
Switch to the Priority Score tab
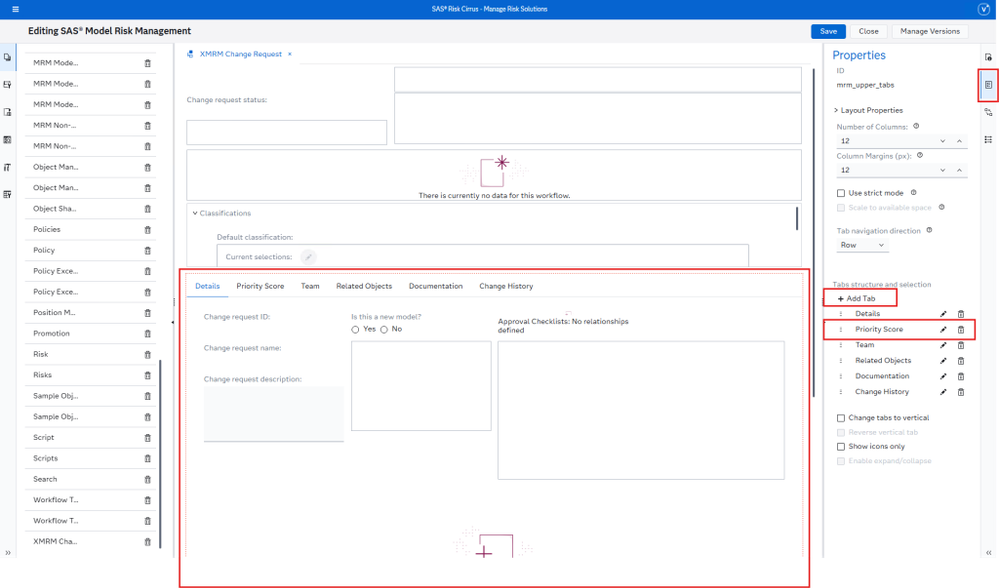[x=260, y=286]
